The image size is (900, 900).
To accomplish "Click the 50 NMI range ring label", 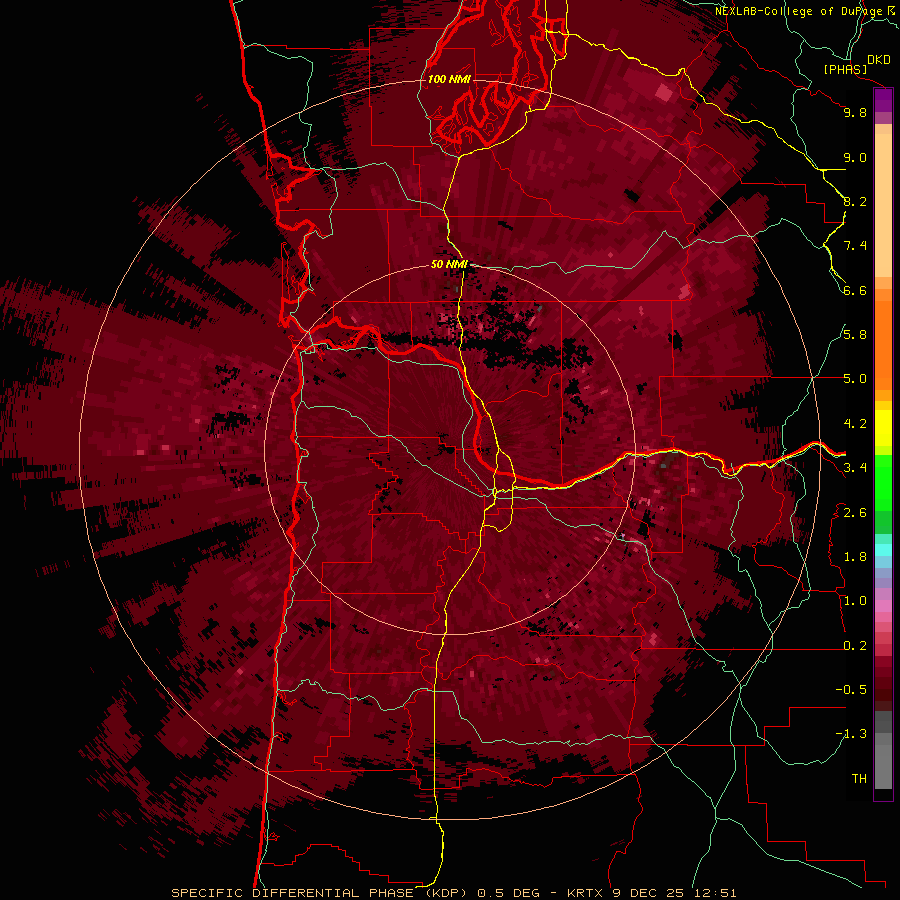I will pyautogui.click(x=449, y=265).
